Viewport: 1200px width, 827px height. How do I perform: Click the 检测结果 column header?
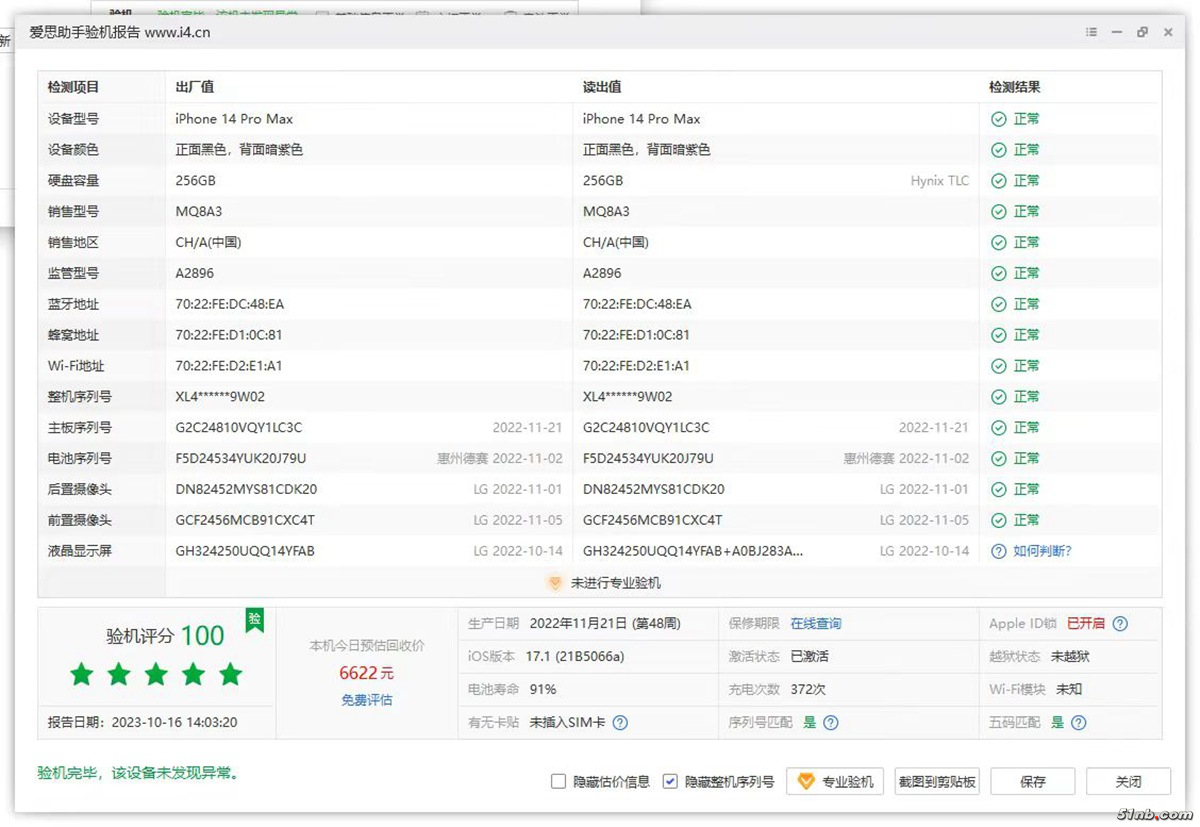[1014, 88]
